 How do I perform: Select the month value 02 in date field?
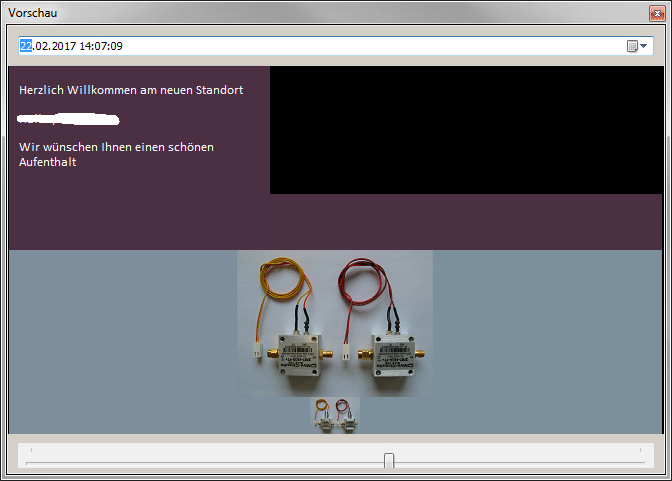coord(42,46)
